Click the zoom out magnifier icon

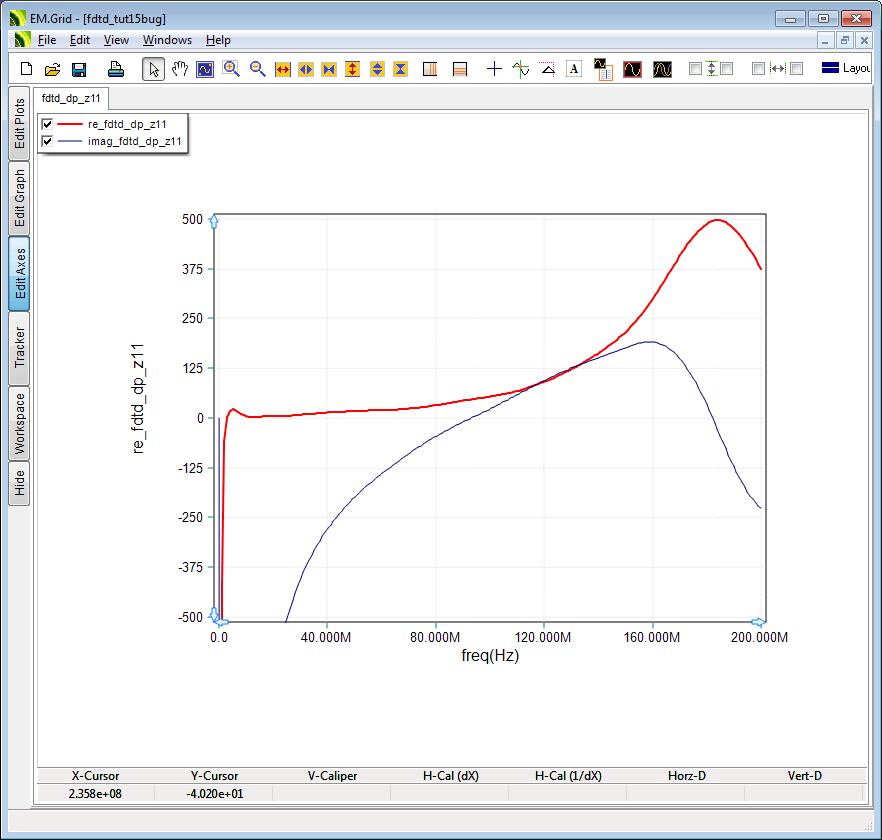(257, 69)
